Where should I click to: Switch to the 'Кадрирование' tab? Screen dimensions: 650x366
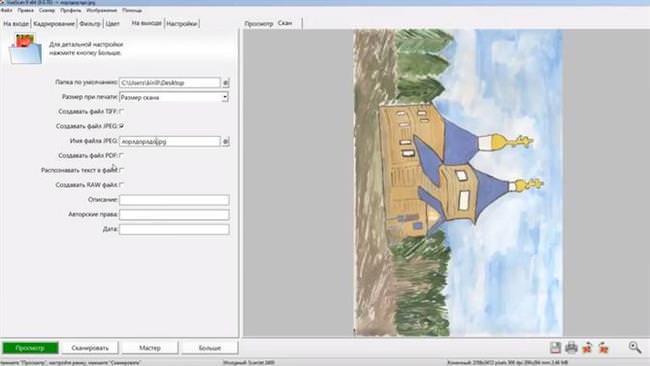point(54,24)
